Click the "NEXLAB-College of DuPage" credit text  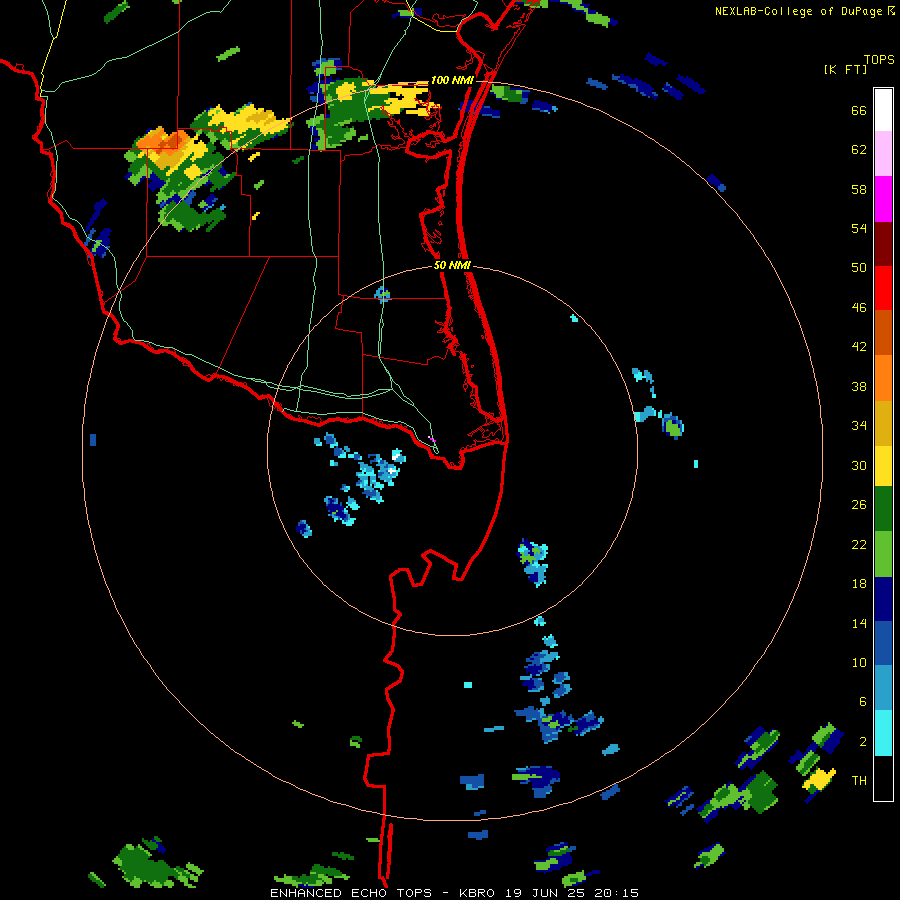tap(799, 11)
